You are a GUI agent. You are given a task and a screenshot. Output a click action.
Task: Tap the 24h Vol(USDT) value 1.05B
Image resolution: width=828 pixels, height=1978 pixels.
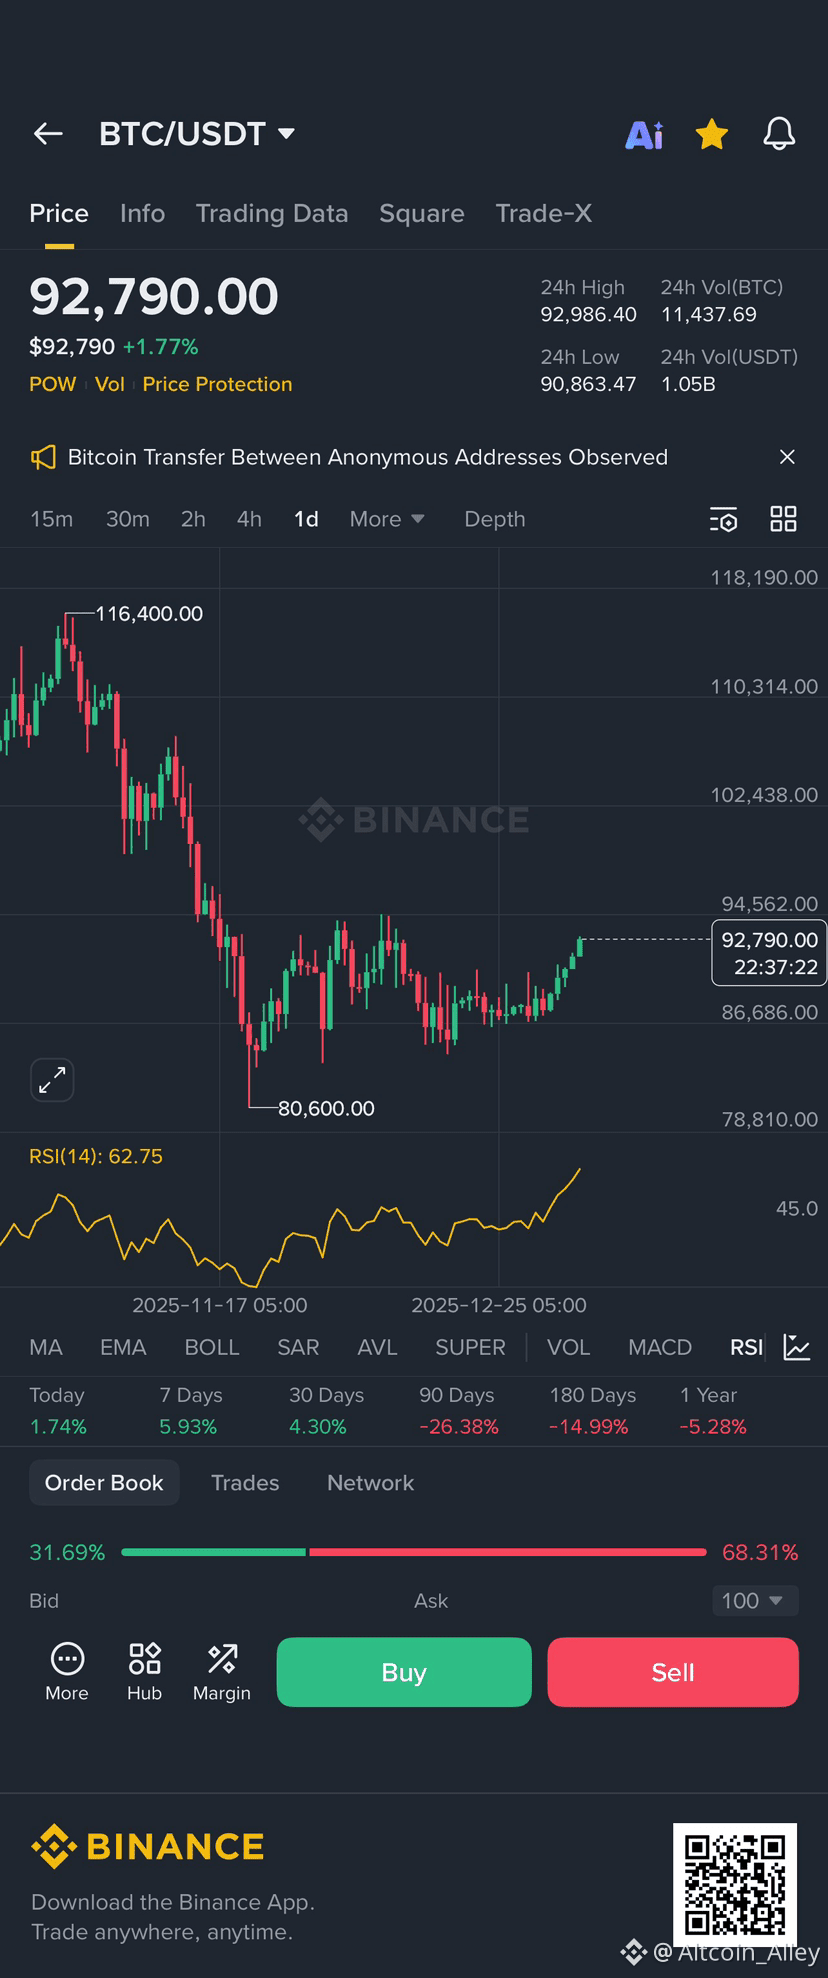point(688,384)
